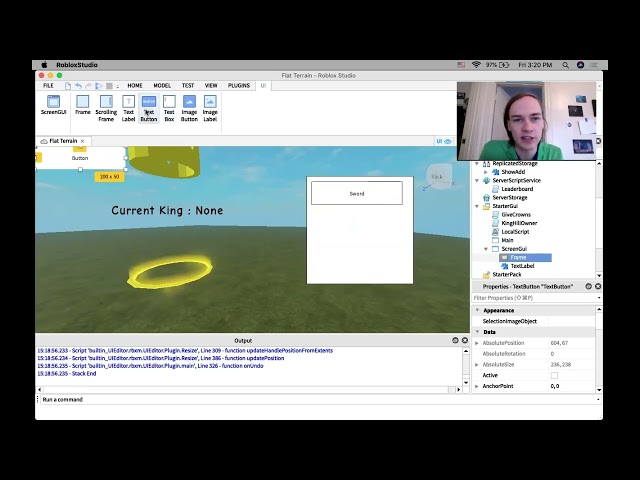Expand the AnchorPoint property
640x480 pixels.
477,386
